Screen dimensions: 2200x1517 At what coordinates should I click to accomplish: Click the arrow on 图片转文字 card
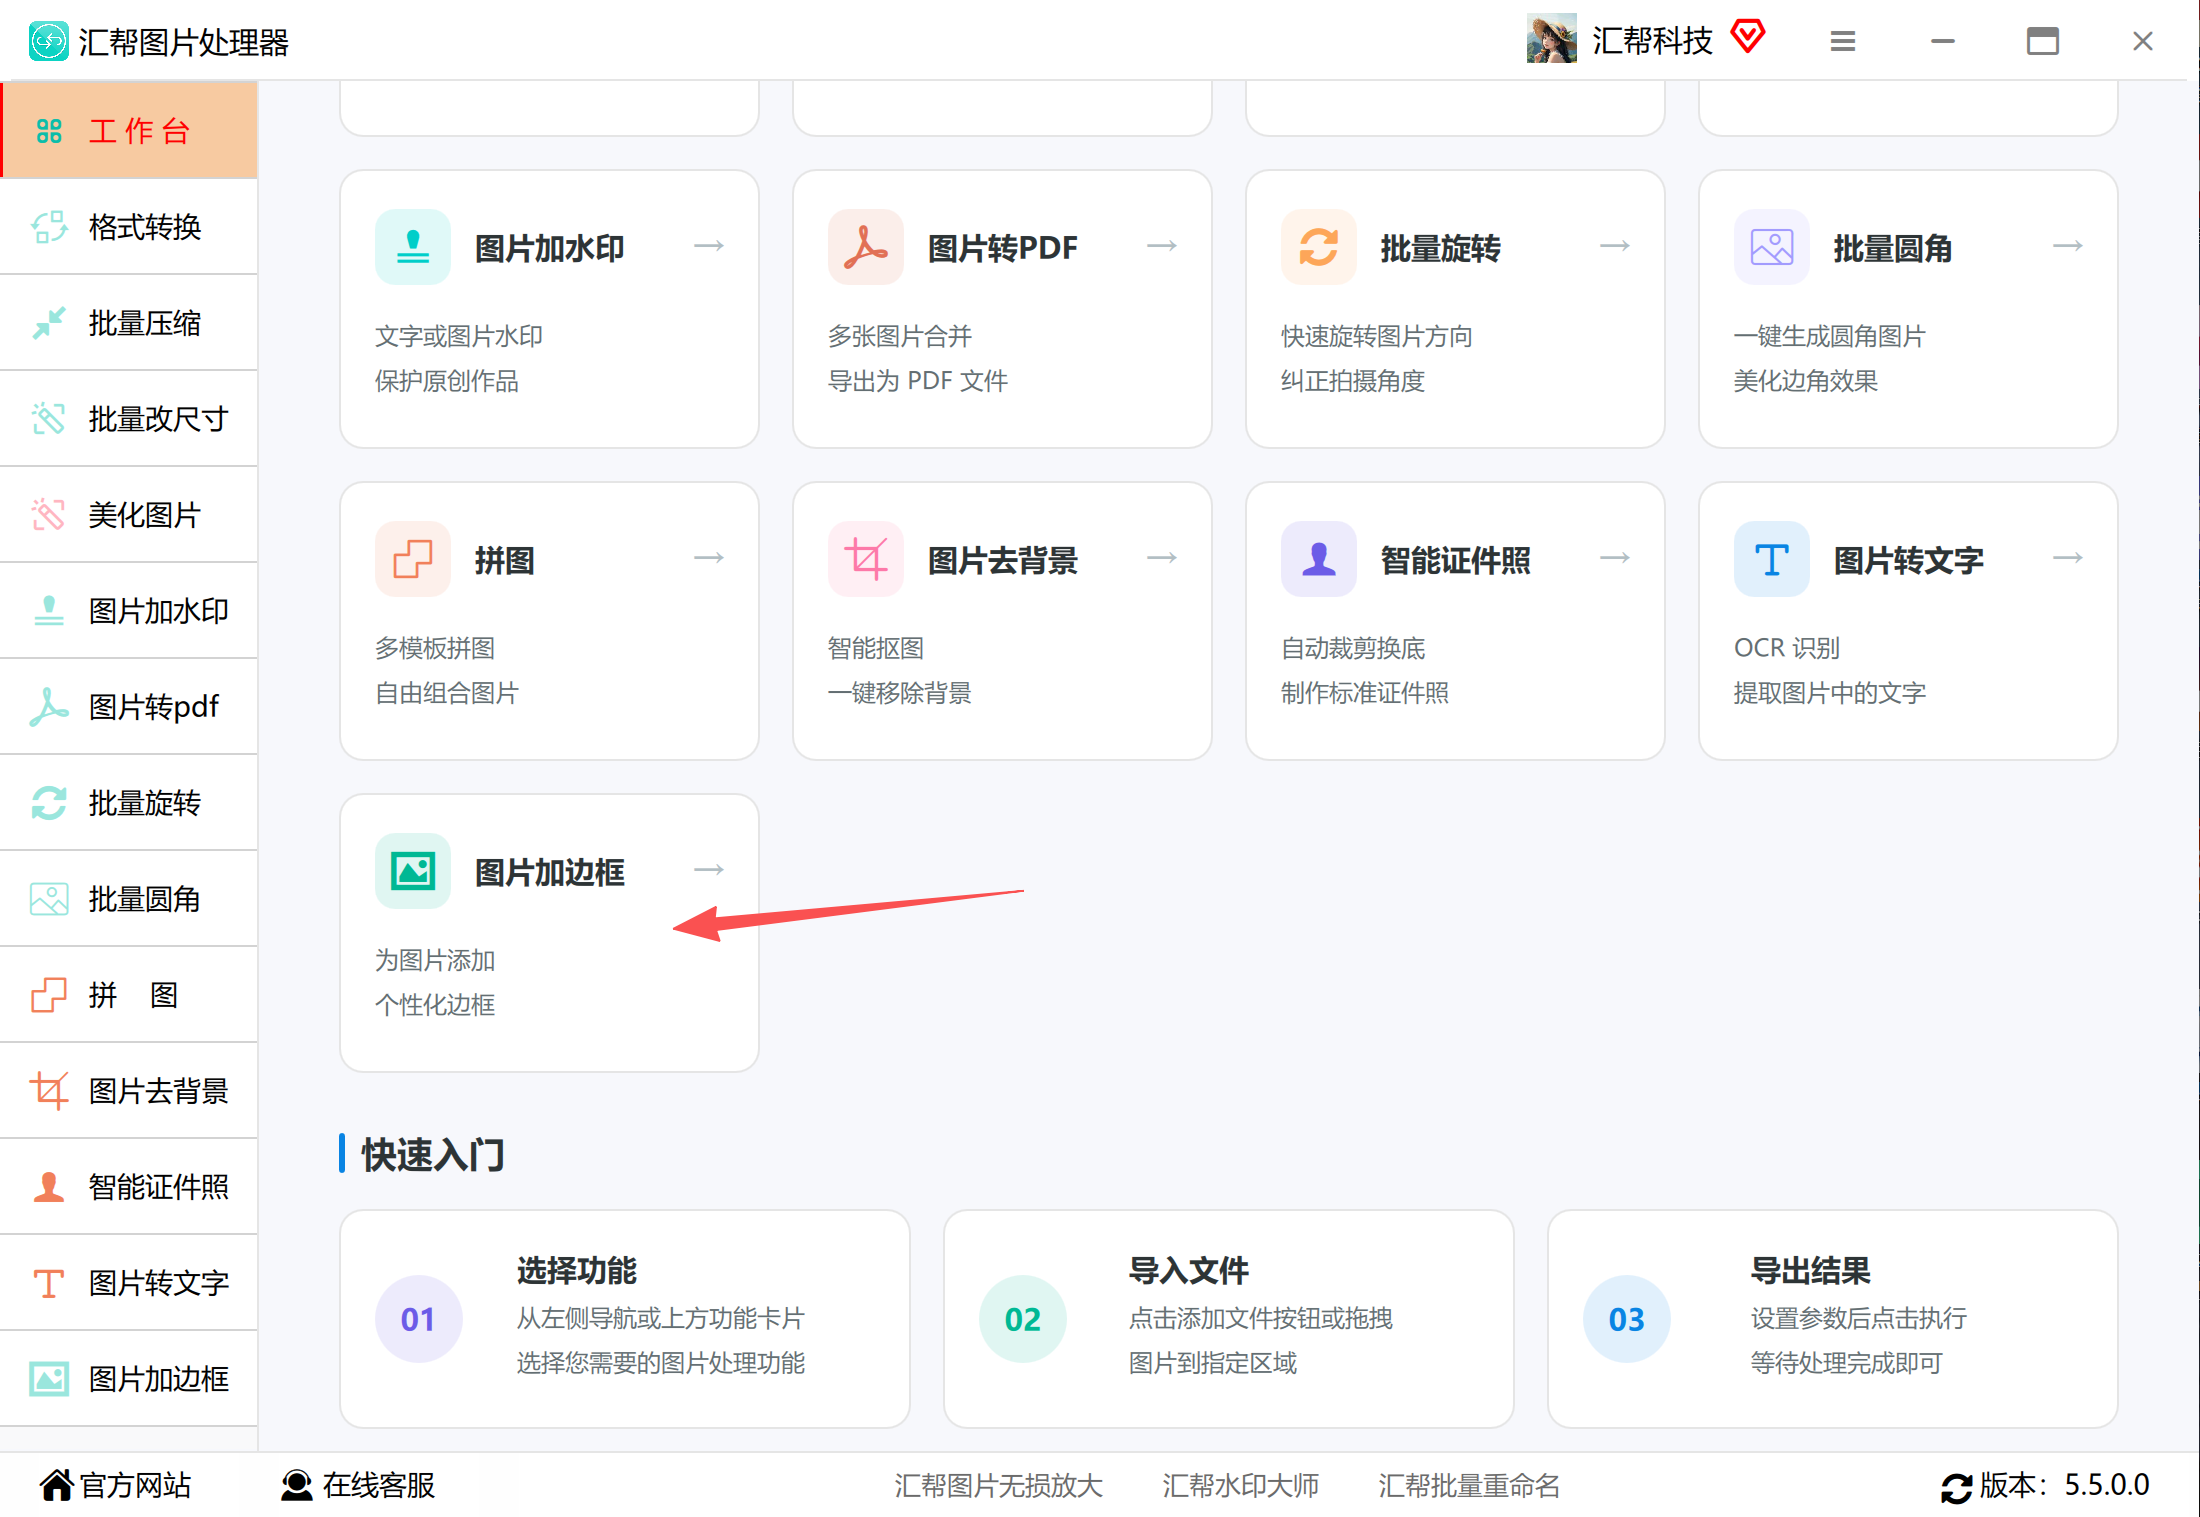coord(2068,558)
